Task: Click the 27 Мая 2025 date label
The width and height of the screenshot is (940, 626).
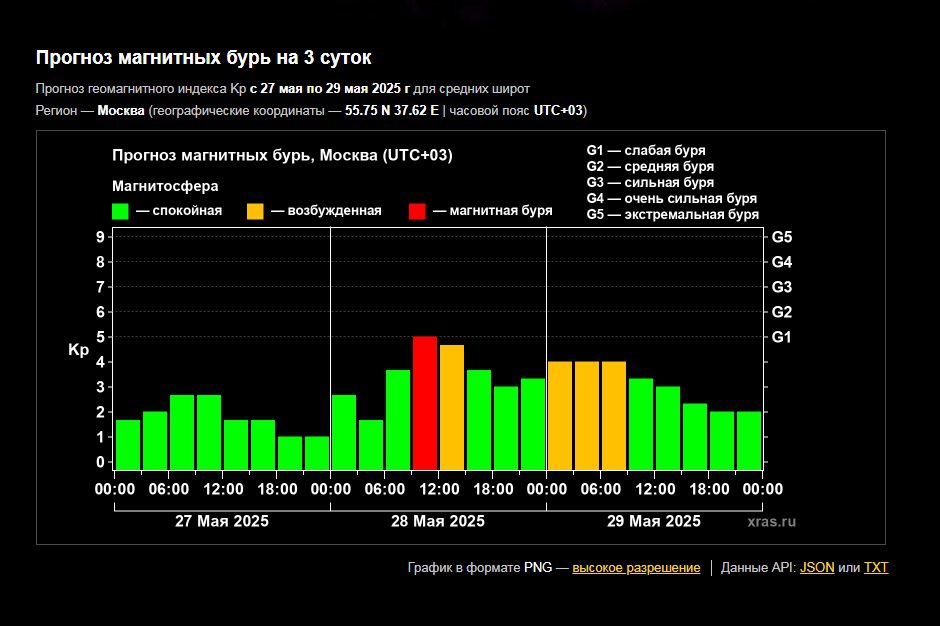Action: 222,521
